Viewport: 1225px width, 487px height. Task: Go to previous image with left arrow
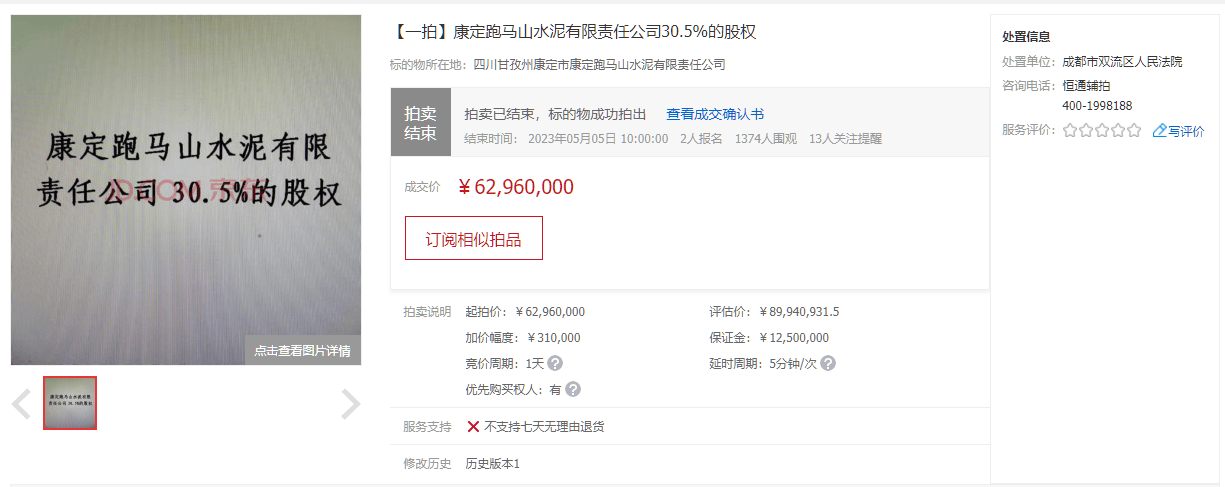pos(21,404)
